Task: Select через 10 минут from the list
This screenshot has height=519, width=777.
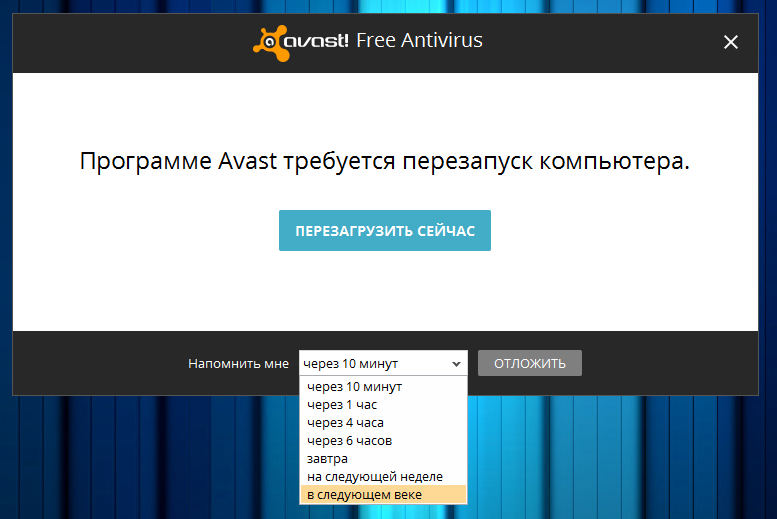Action: 354,387
